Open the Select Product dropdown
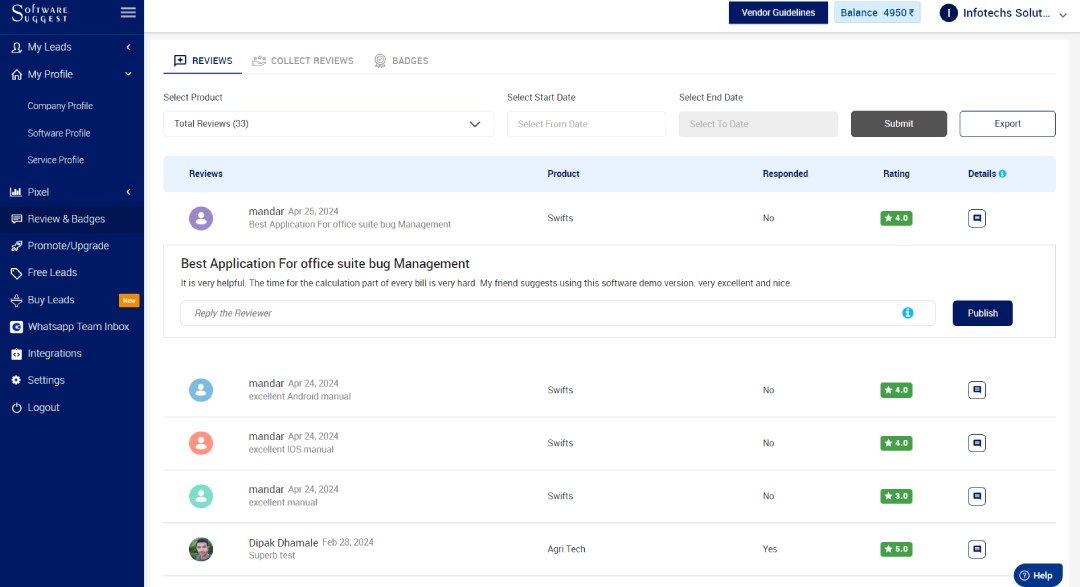The image size is (1080, 587). click(x=328, y=124)
